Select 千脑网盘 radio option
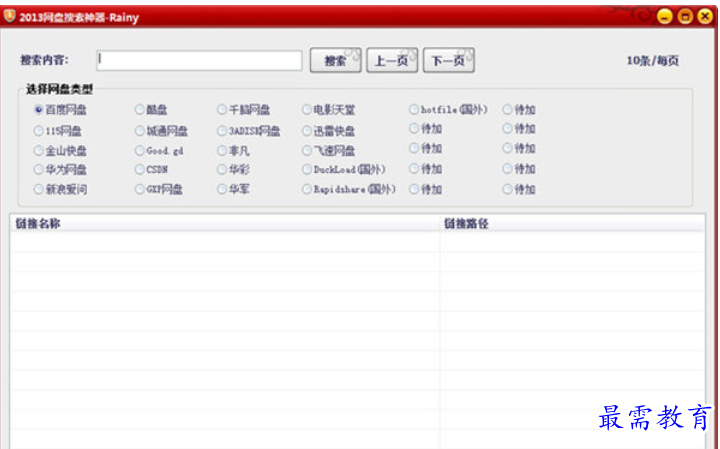720x449 pixels. (244, 110)
